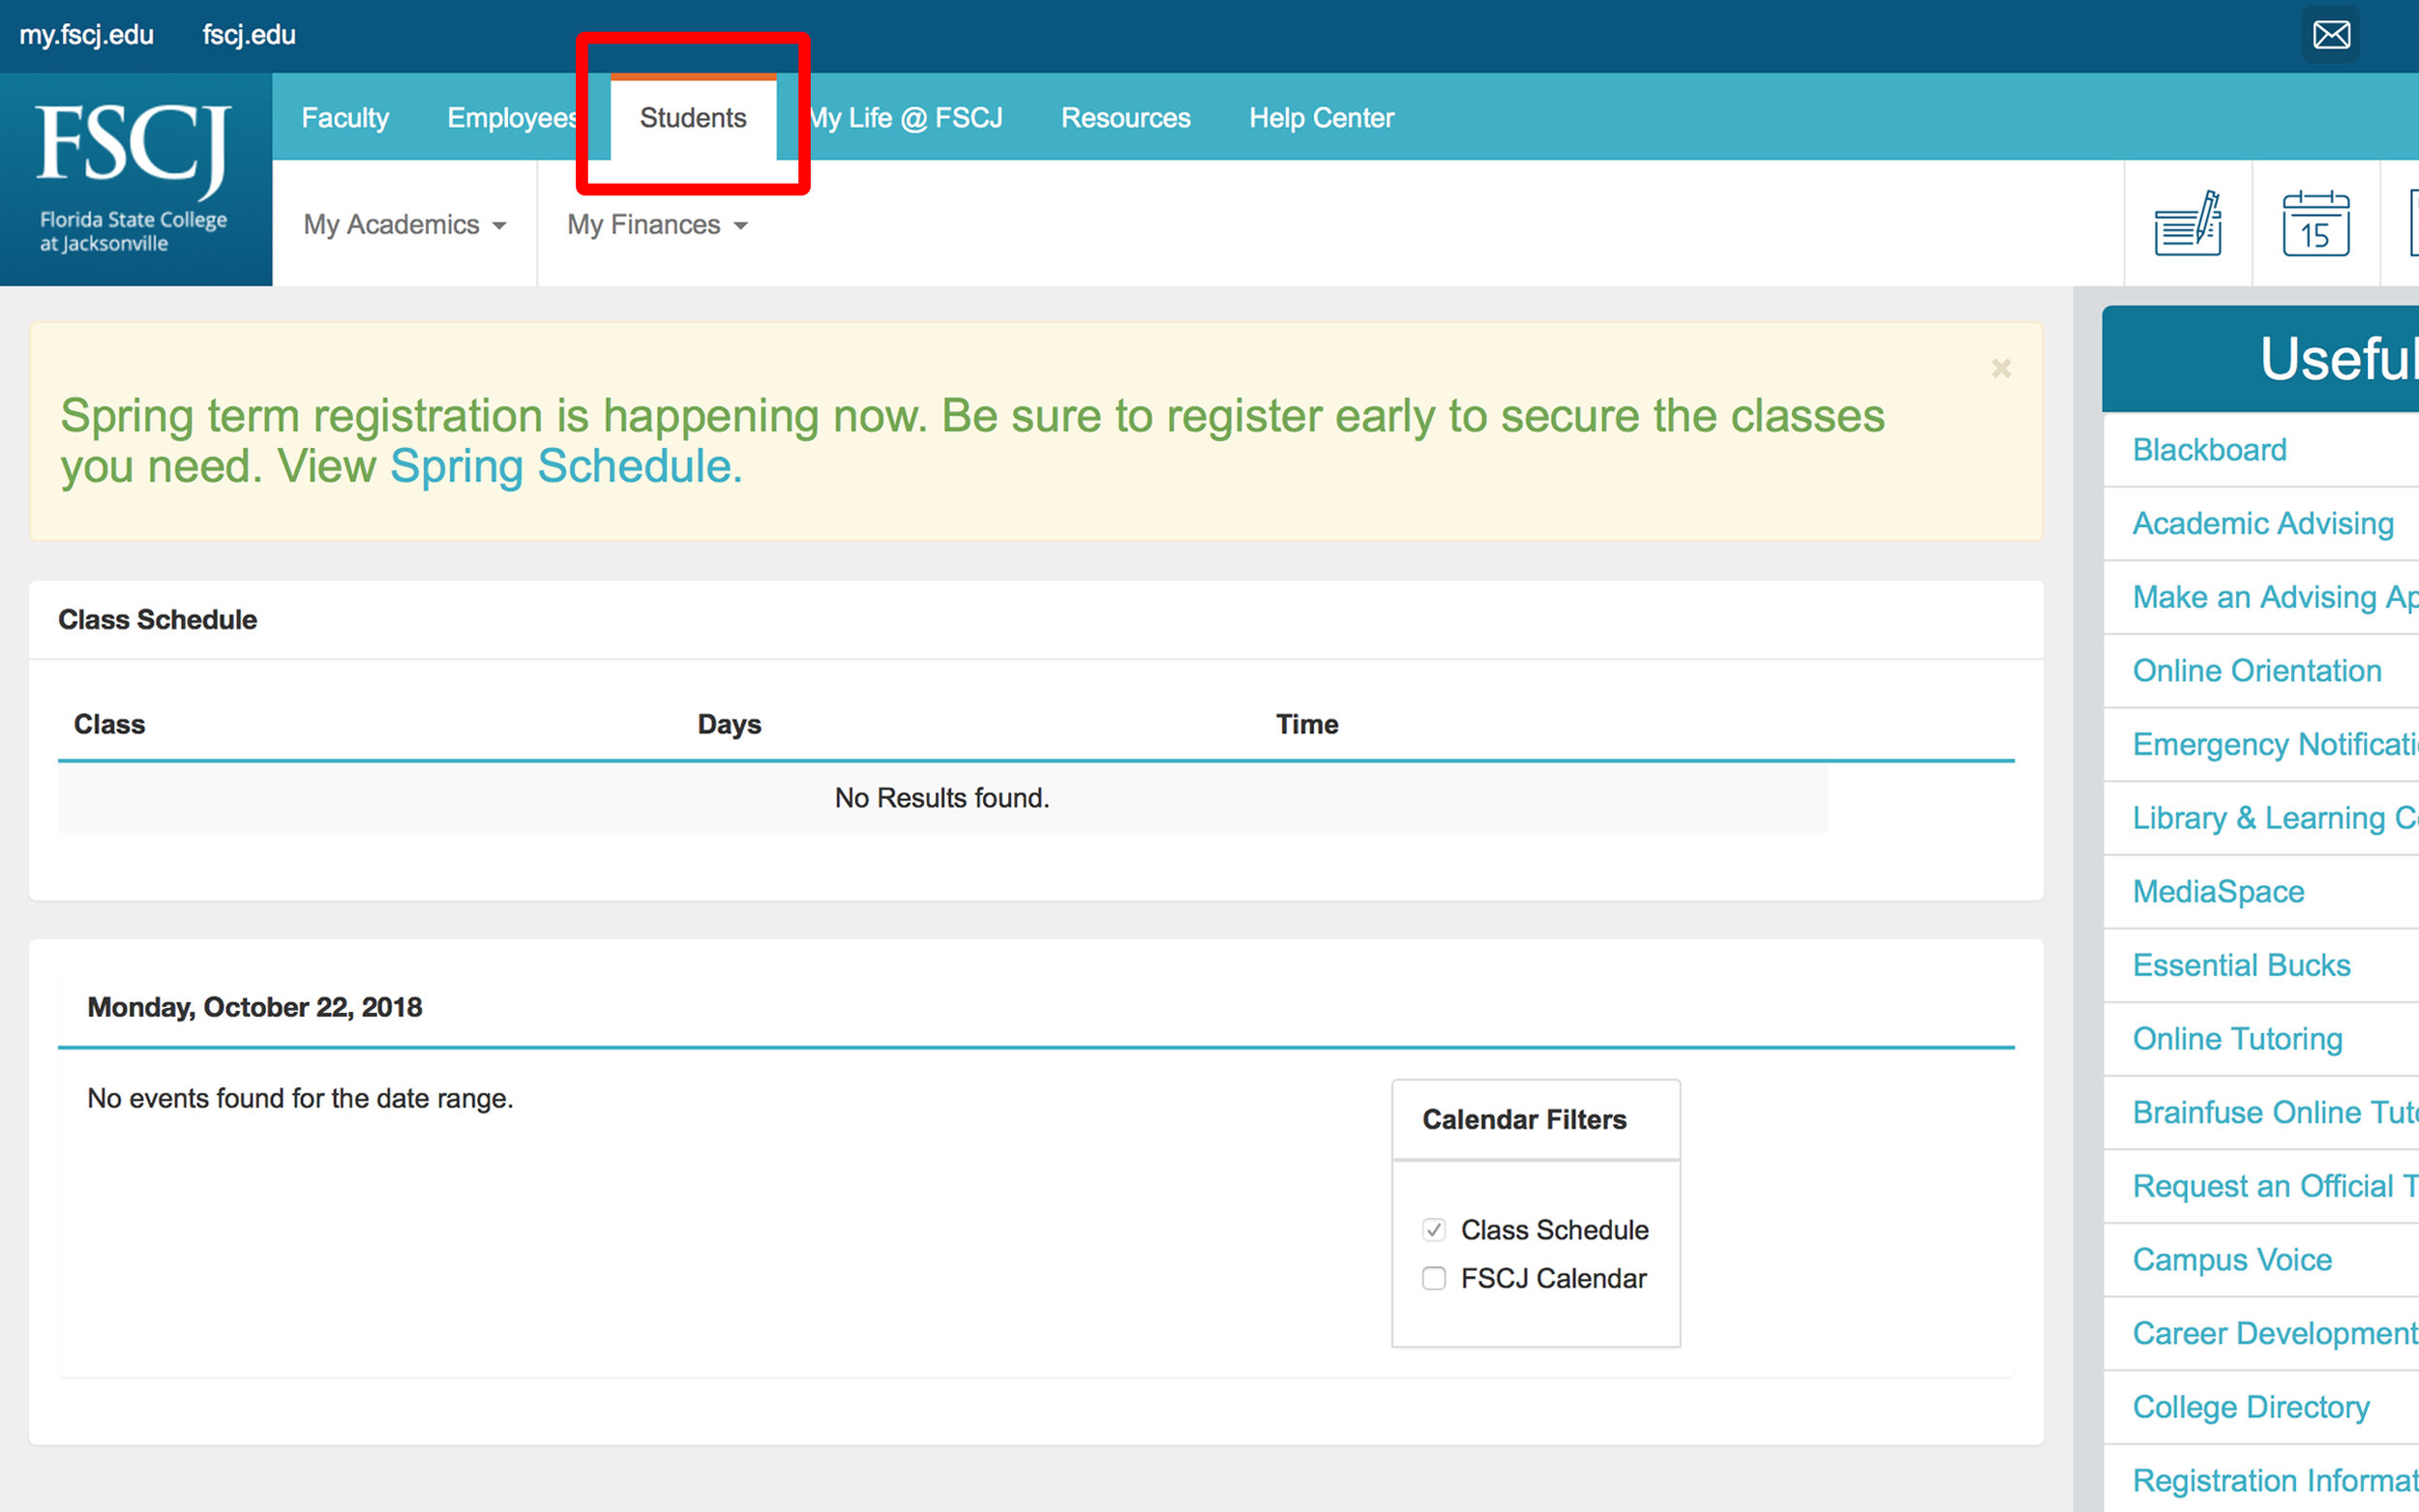Switch to the Employees tab
The width and height of the screenshot is (2419, 1512).
coord(512,117)
